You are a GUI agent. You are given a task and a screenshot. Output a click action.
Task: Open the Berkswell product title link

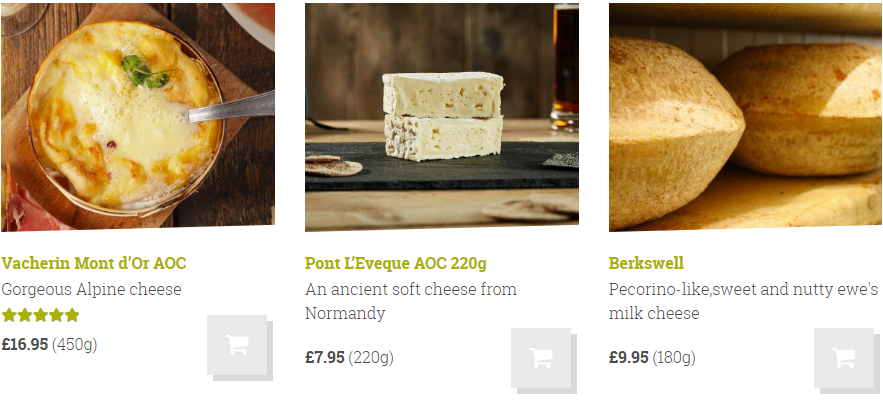click(646, 263)
